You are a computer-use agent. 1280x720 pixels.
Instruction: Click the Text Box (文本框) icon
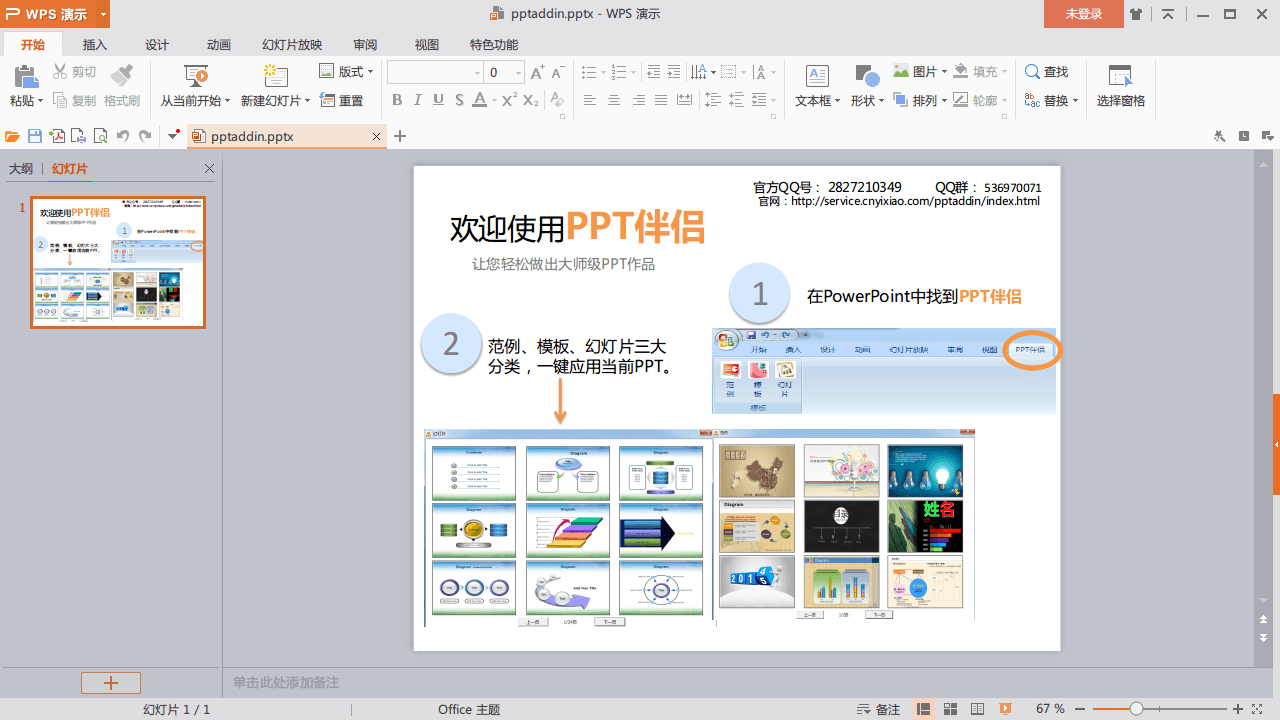click(x=818, y=76)
